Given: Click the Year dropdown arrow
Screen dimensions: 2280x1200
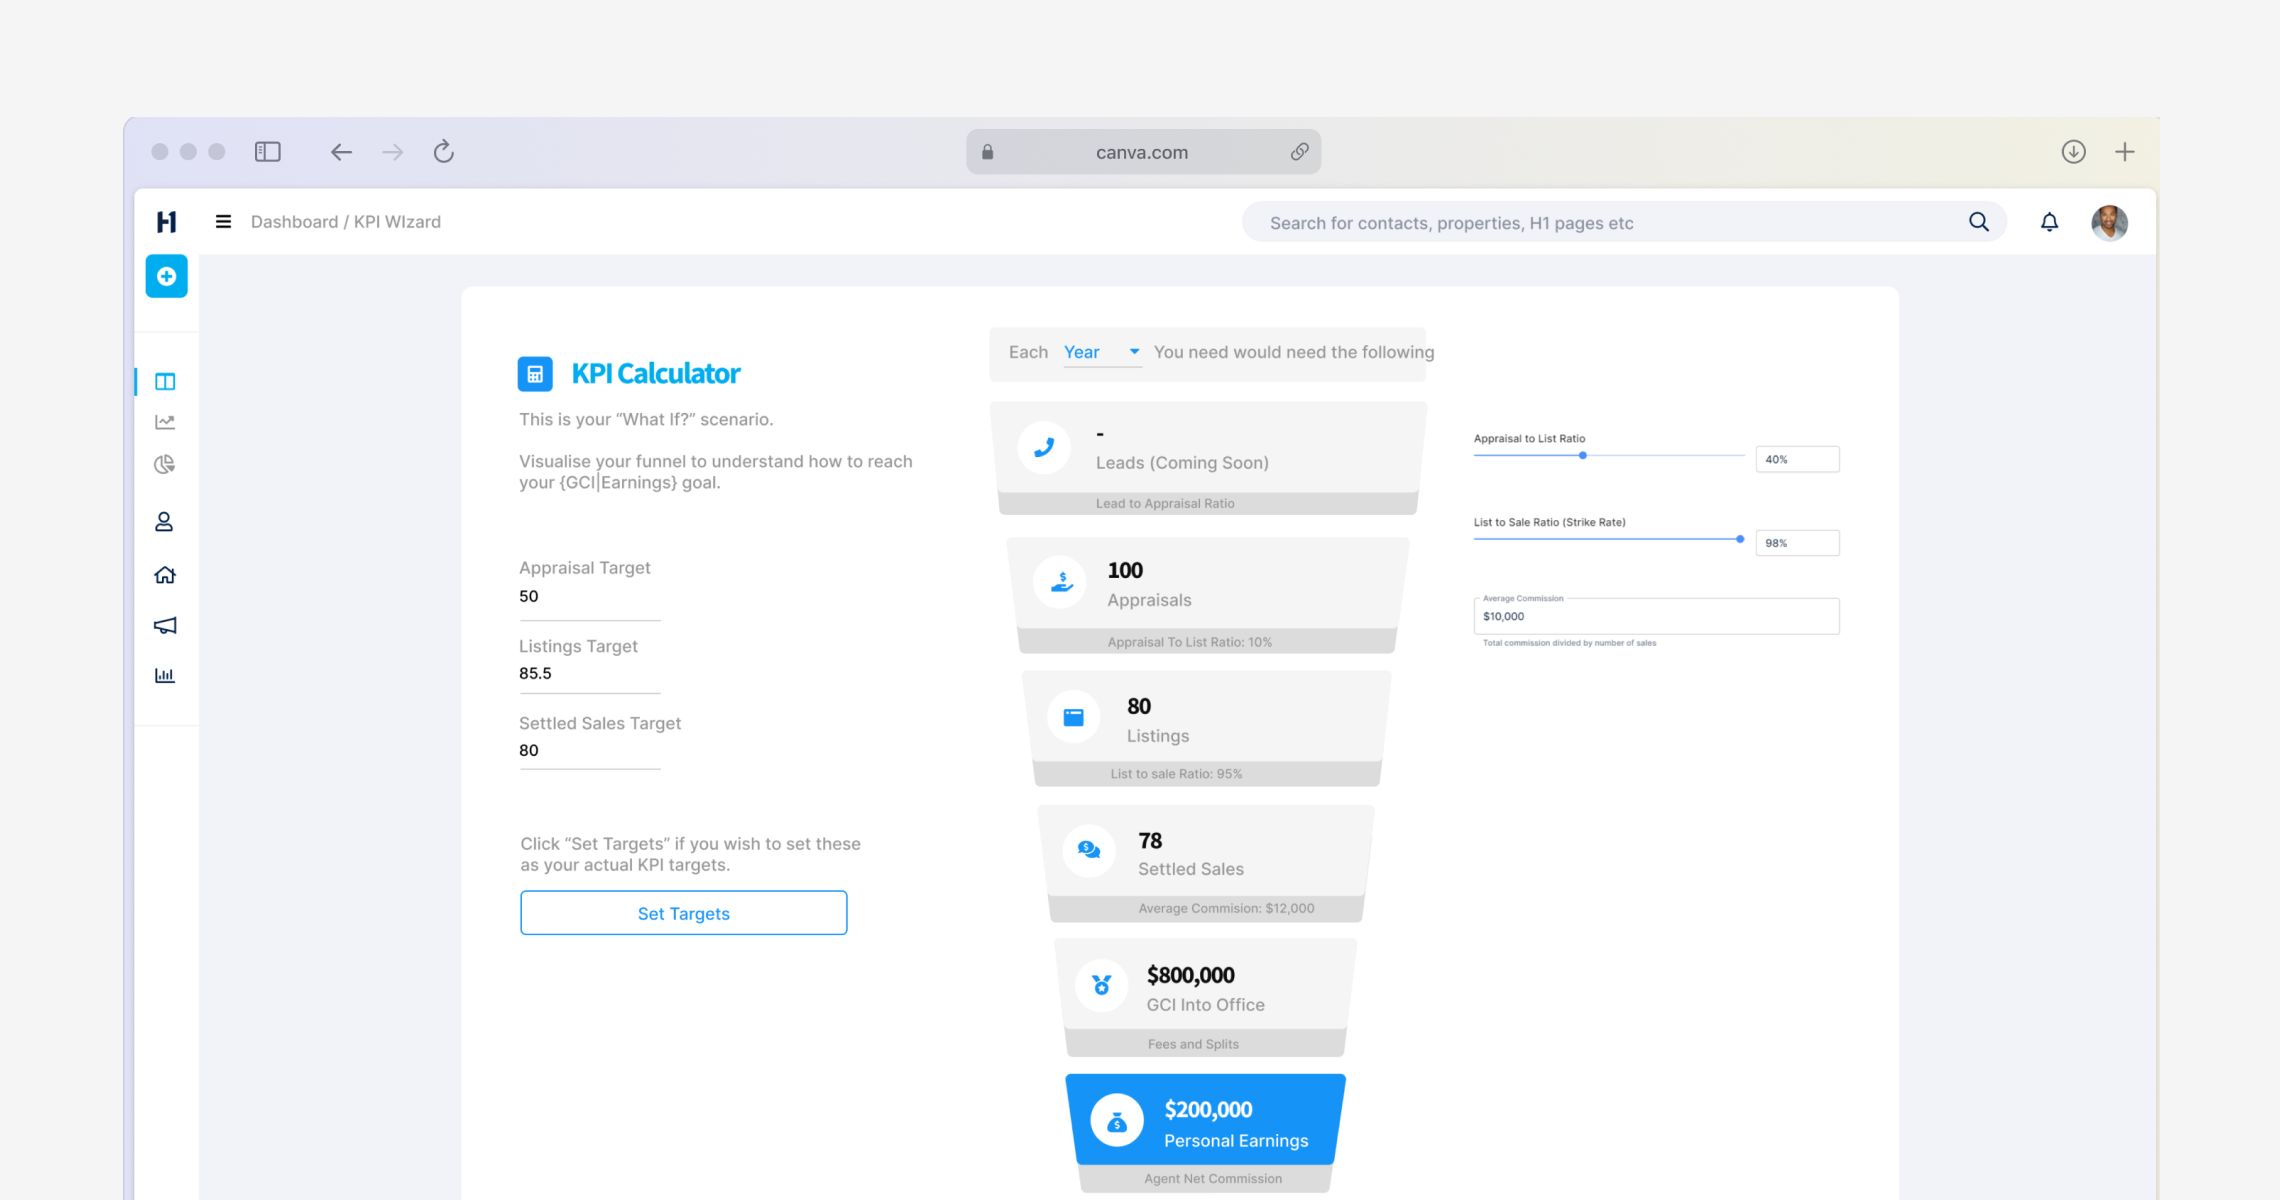Looking at the screenshot, I should (x=1134, y=352).
